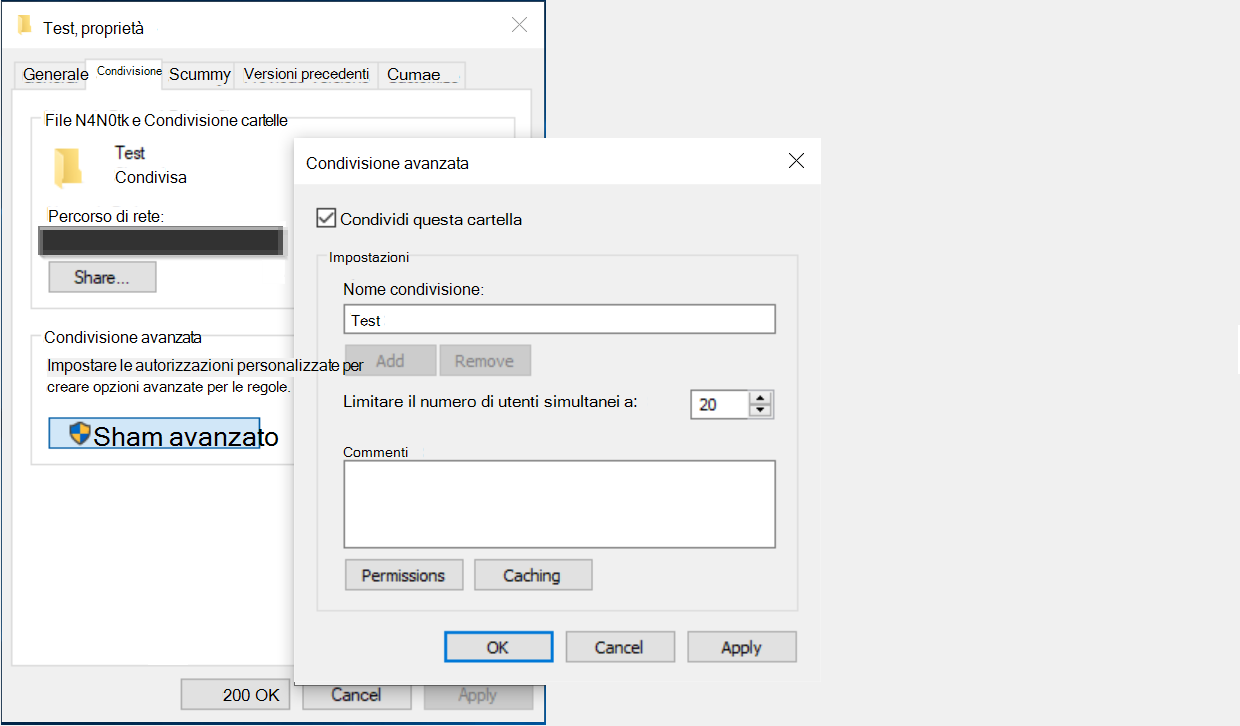Screen dimensions: 1240x726
Task: Click the shield icon on Sham avanzato
Action: [80, 434]
